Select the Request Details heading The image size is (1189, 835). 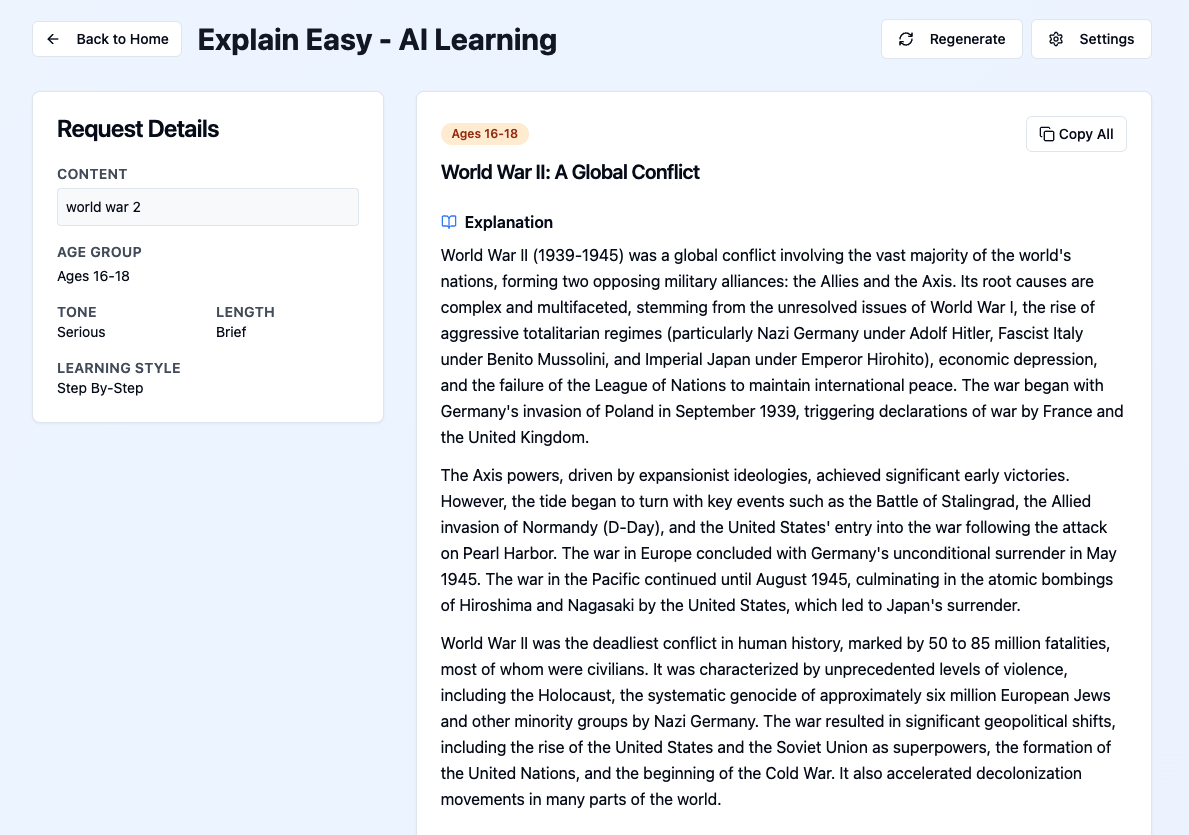point(137,129)
